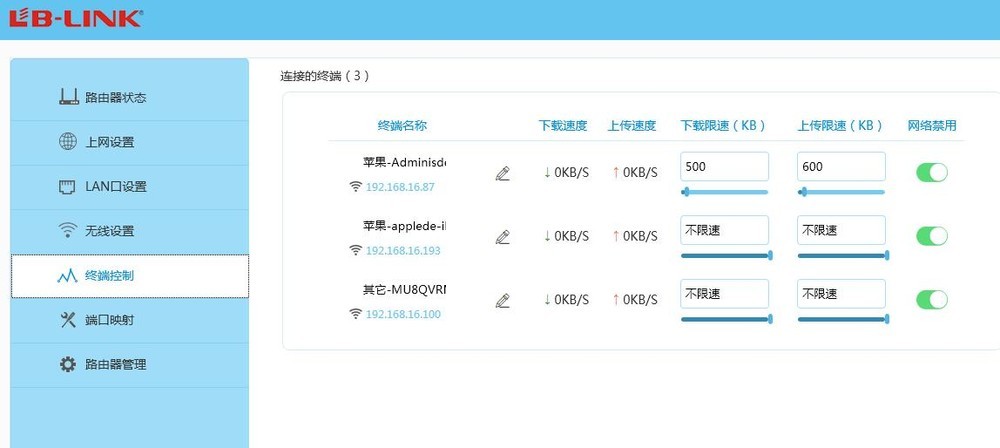This screenshot has width=1000, height=448.
Task: Edit name of 苹果-Adminisd device with pencil icon
Action: click(503, 173)
